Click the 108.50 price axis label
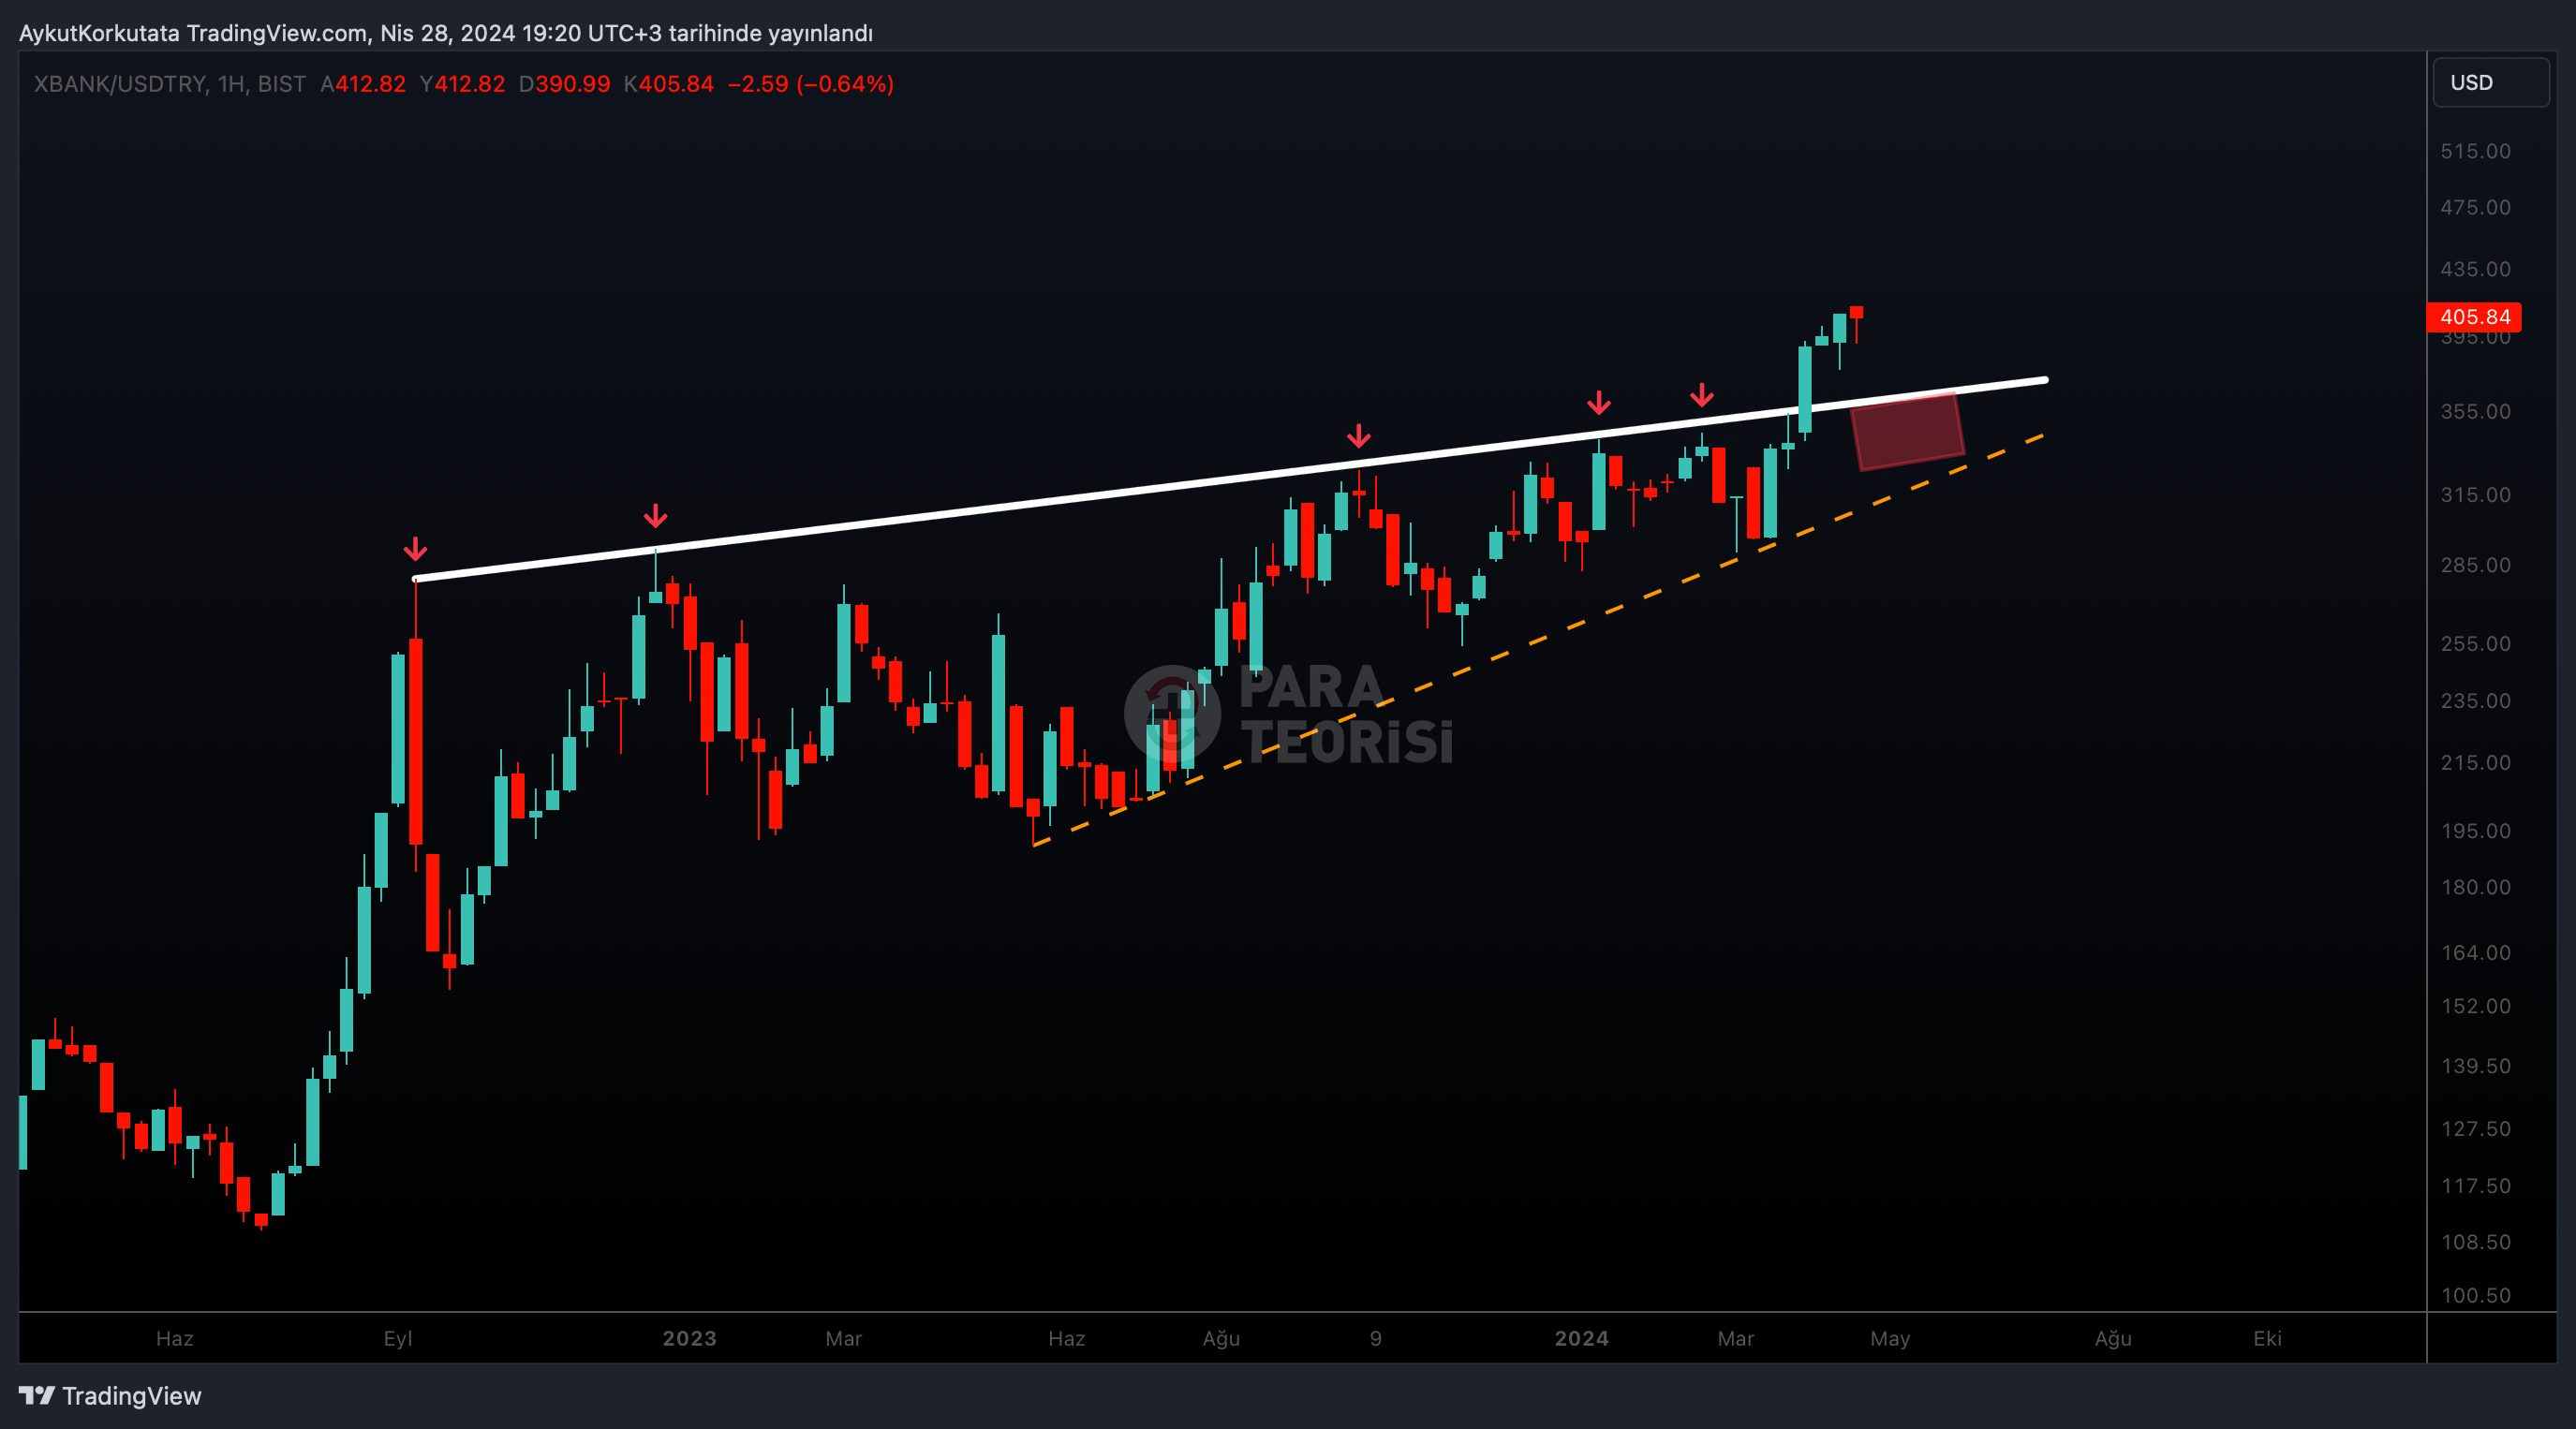Image resolution: width=2576 pixels, height=1429 pixels. tap(2475, 1242)
